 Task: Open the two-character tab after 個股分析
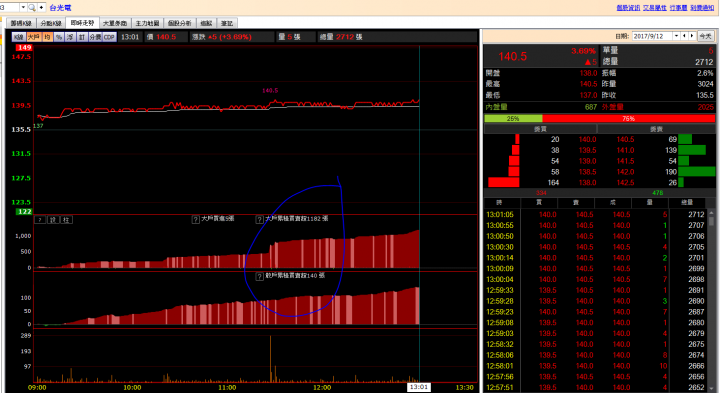pos(207,23)
